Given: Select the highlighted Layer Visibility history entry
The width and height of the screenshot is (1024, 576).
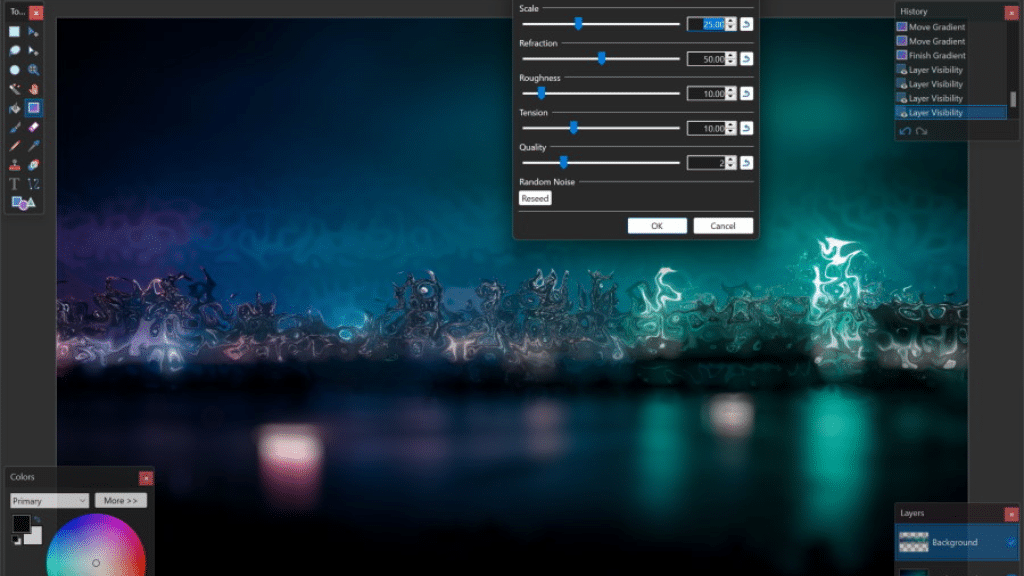Looking at the screenshot, I should point(950,112).
